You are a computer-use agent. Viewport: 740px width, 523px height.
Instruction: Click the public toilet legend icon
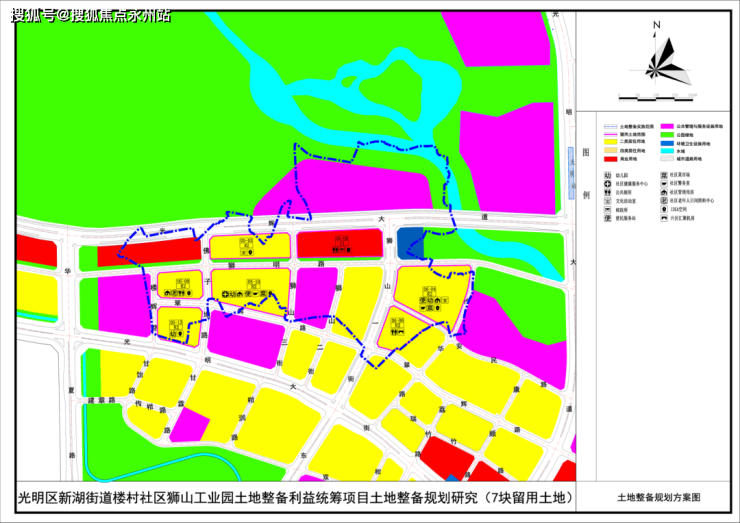[x=607, y=192]
